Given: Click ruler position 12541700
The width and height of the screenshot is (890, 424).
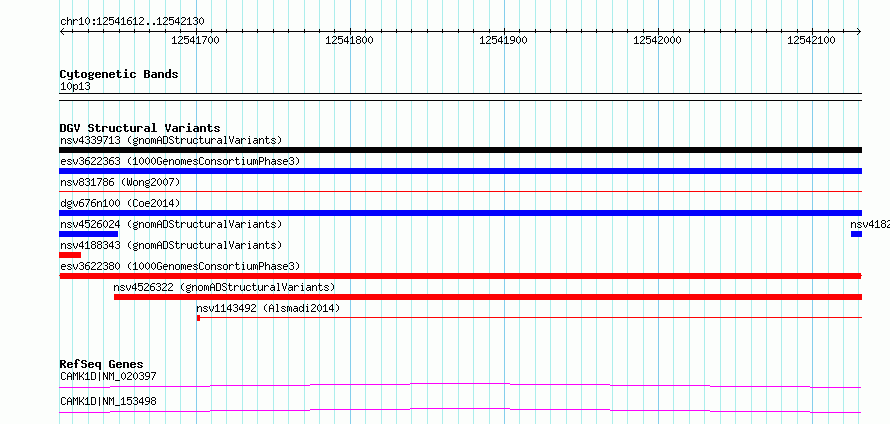Looking at the screenshot, I should click(195, 40).
